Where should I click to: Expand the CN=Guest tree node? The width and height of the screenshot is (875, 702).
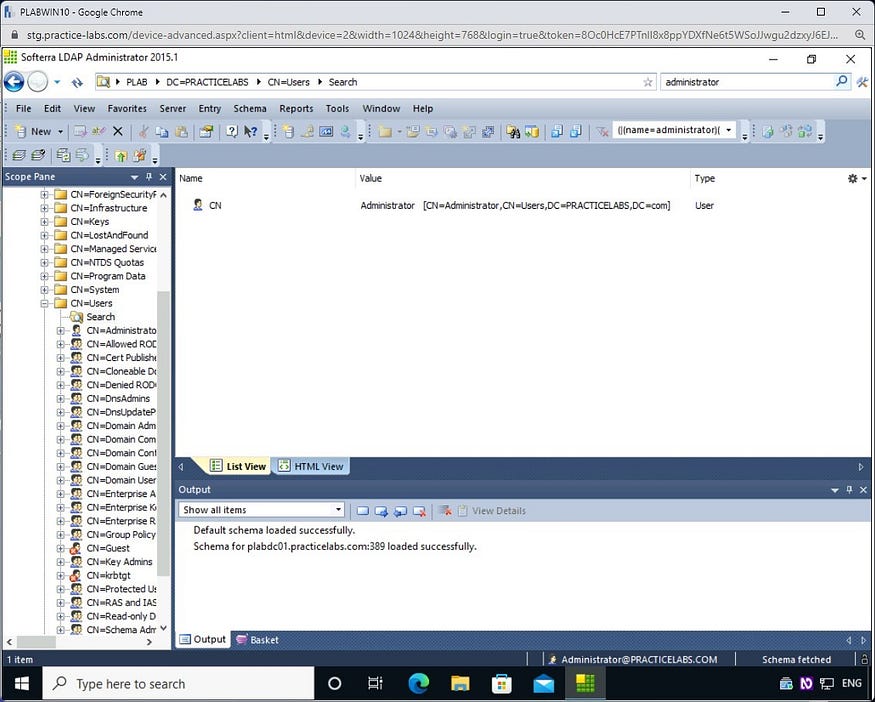[60, 549]
